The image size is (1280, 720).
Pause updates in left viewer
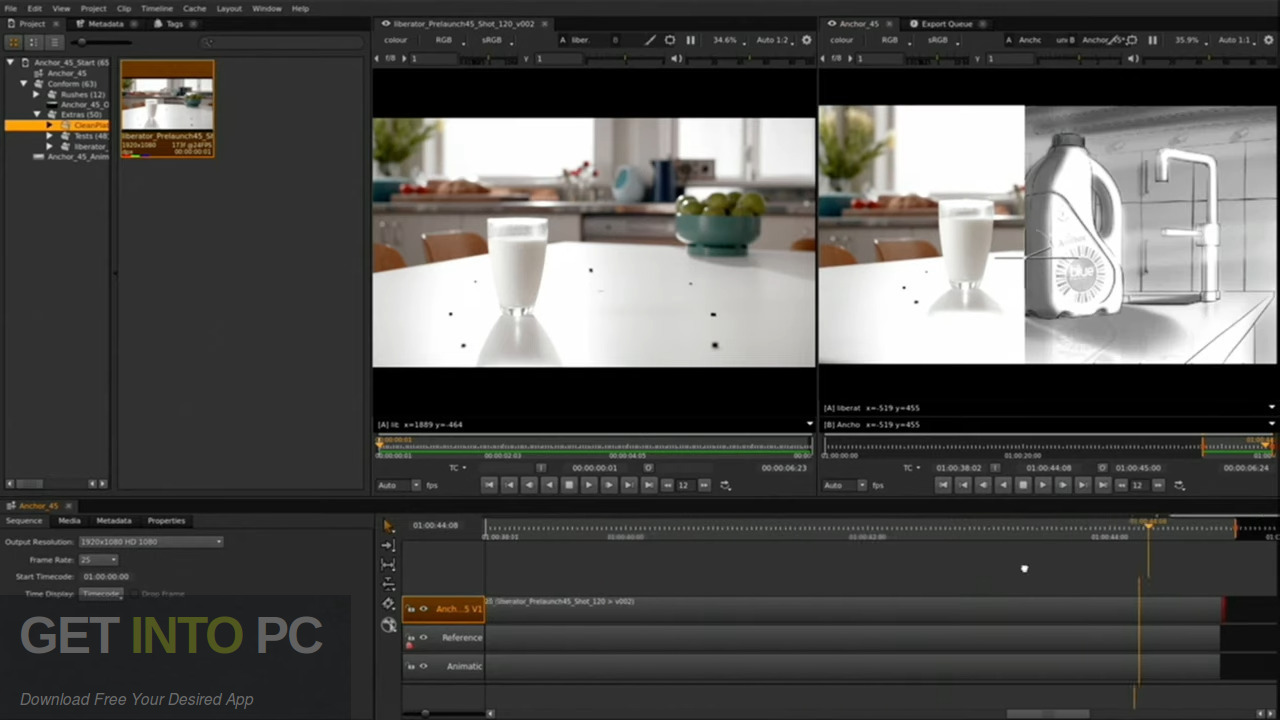[x=690, y=40]
